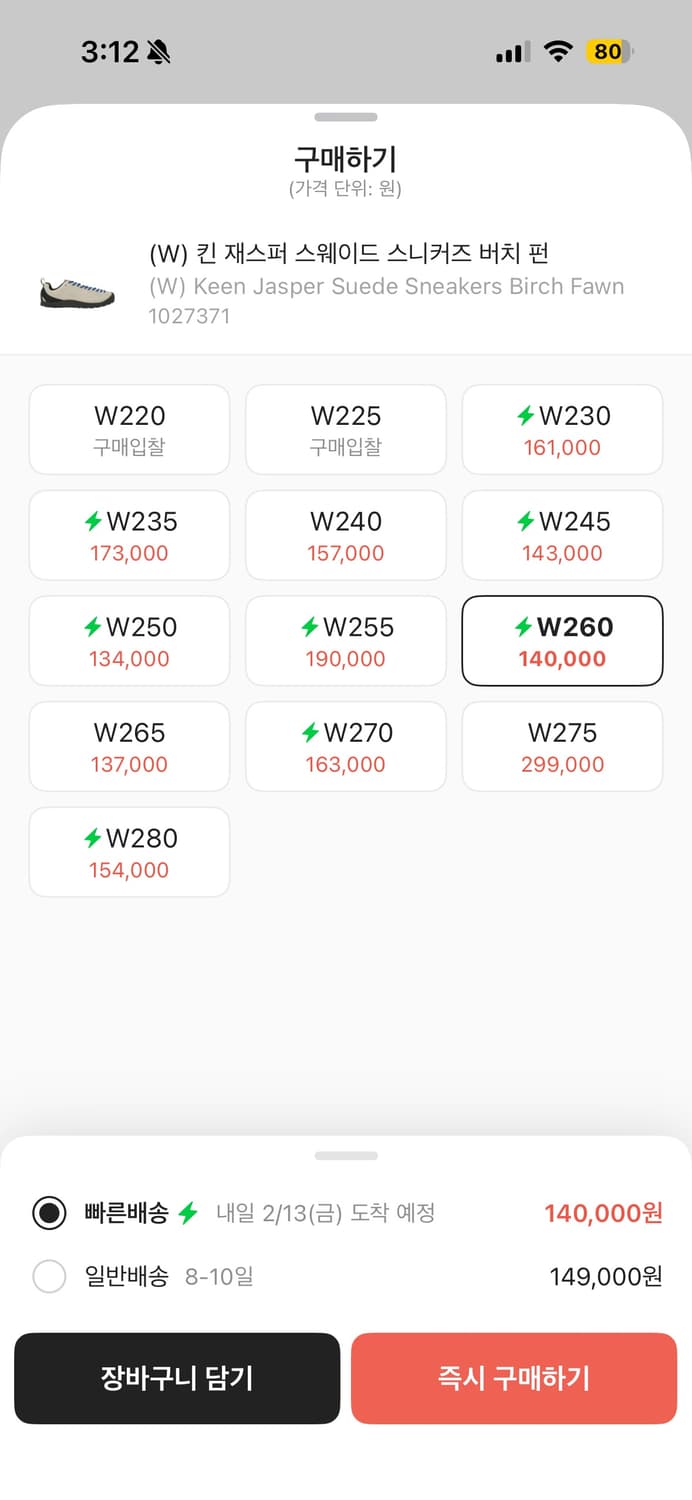This screenshot has height=1500, width=692.
Task: Tap the delivery panel drag handle
Action: click(x=346, y=1156)
